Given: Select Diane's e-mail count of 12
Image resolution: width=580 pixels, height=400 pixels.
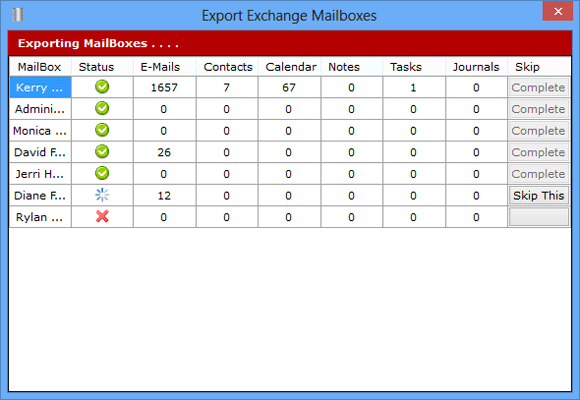Looking at the screenshot, I should [164, 195].
